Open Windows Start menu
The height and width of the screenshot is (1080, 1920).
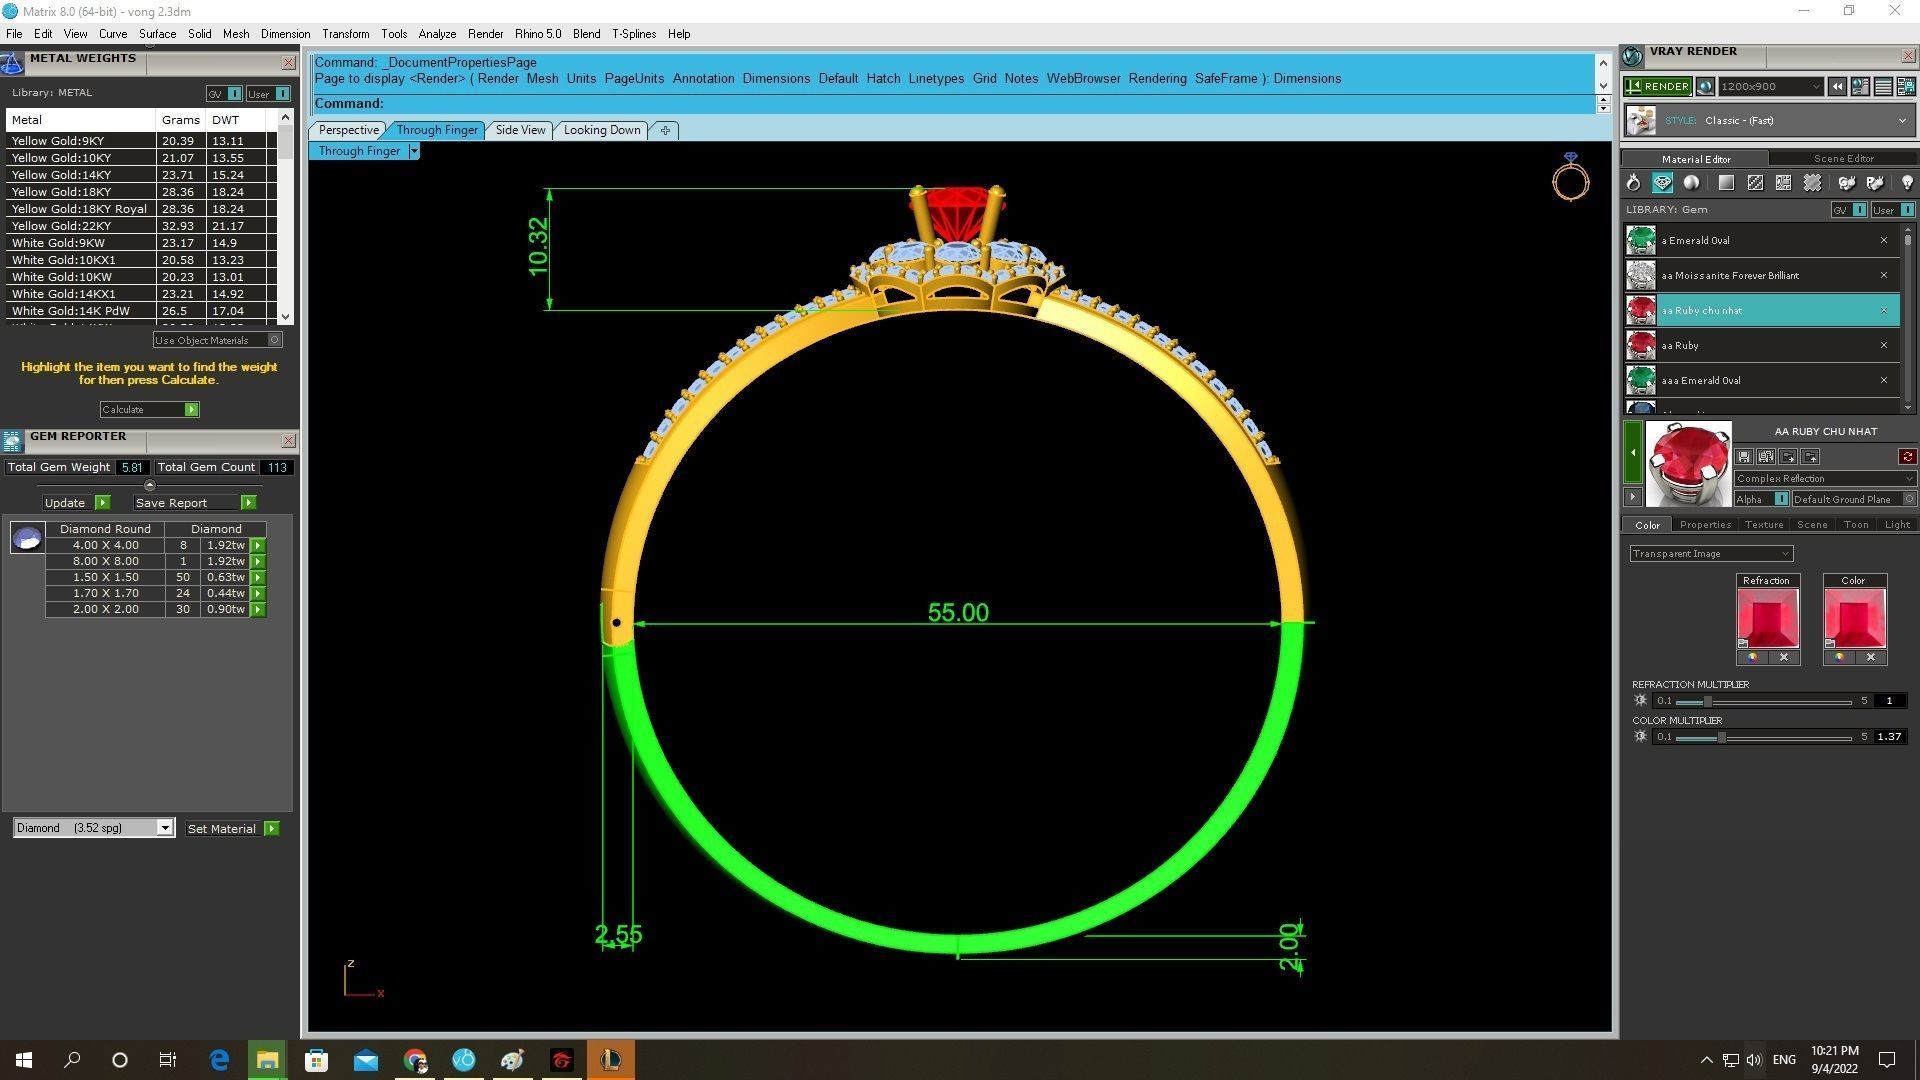(24, 1060)
